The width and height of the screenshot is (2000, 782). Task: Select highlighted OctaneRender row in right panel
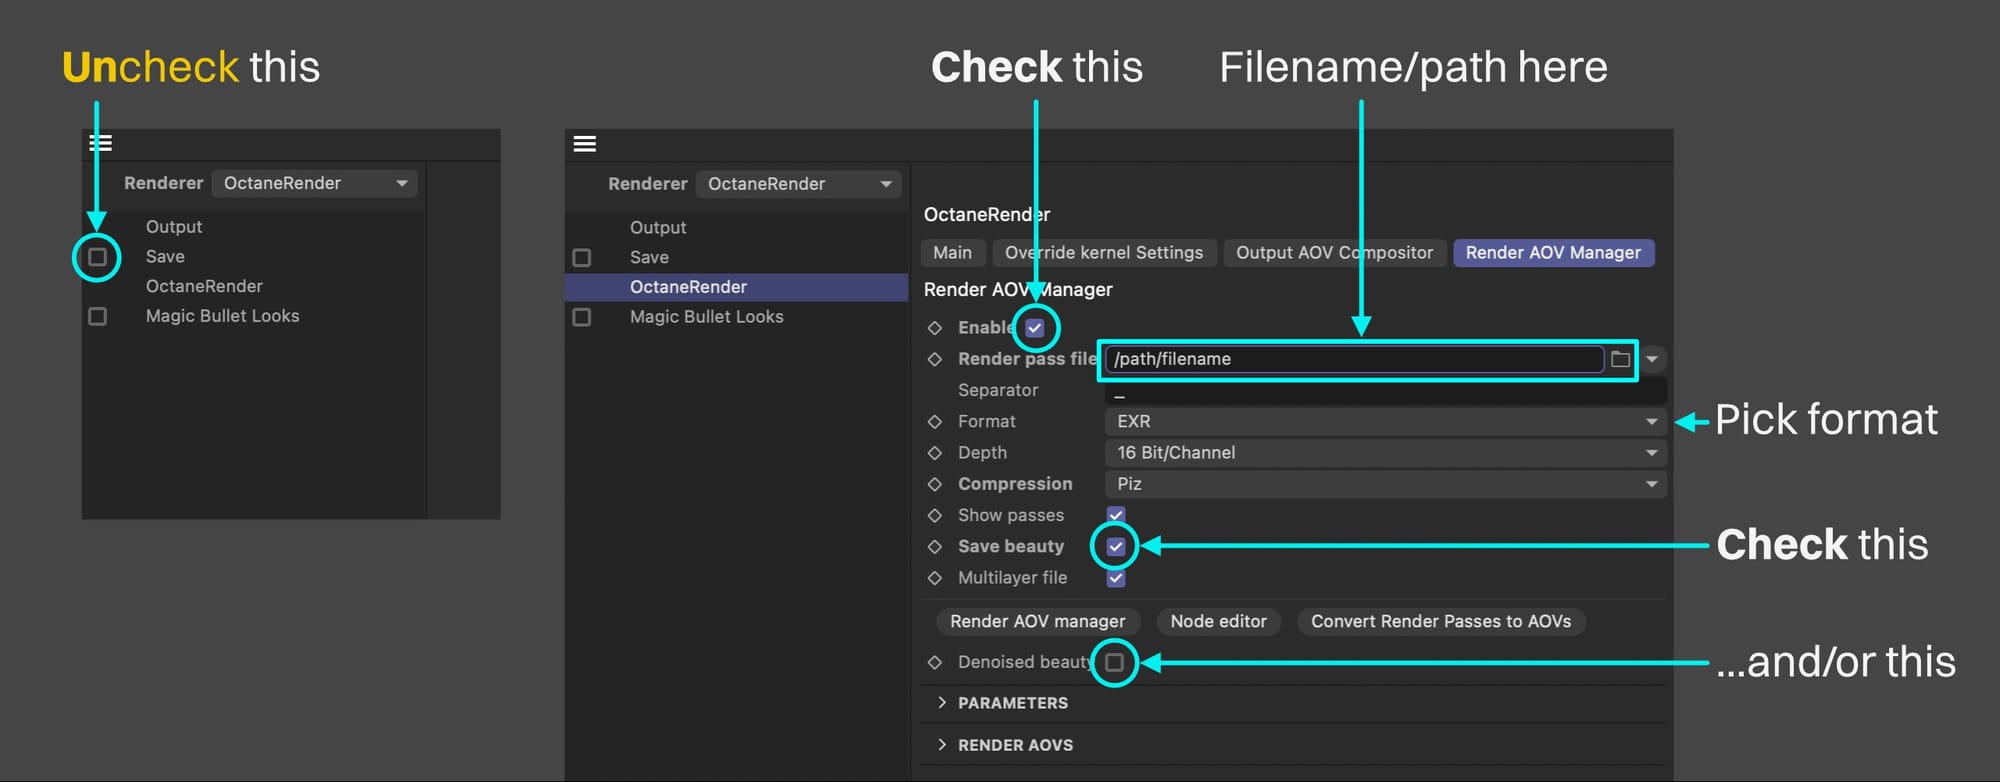coord(737,287)
